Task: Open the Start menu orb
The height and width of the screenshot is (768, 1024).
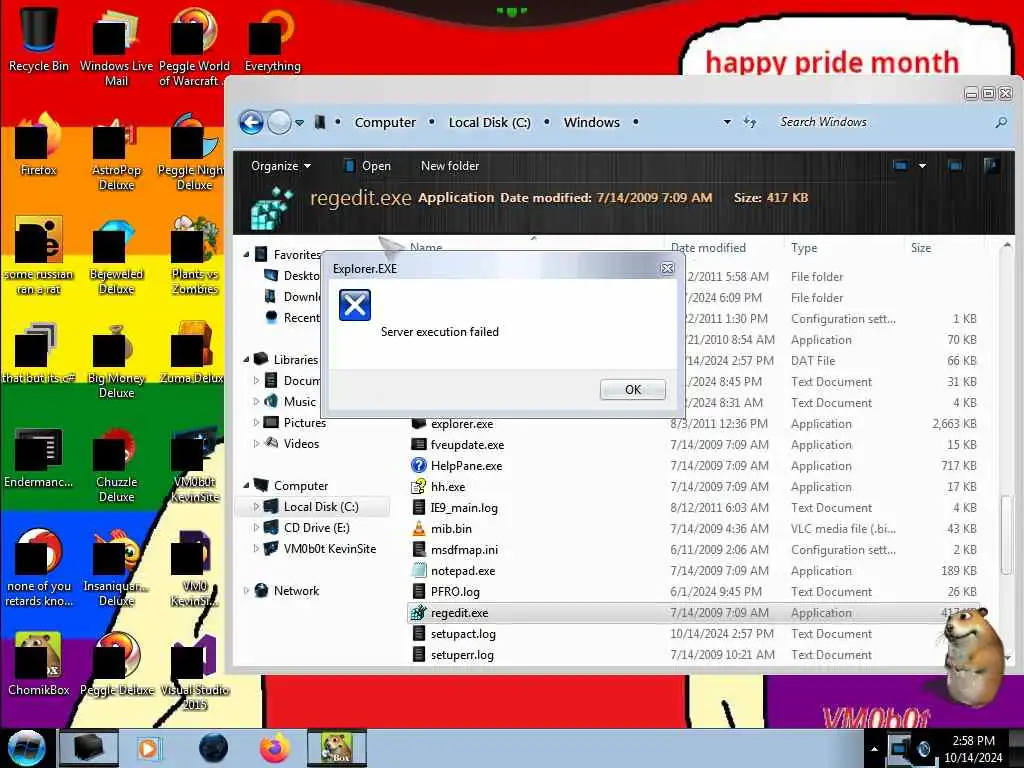Action: click(x=27, y=748)
